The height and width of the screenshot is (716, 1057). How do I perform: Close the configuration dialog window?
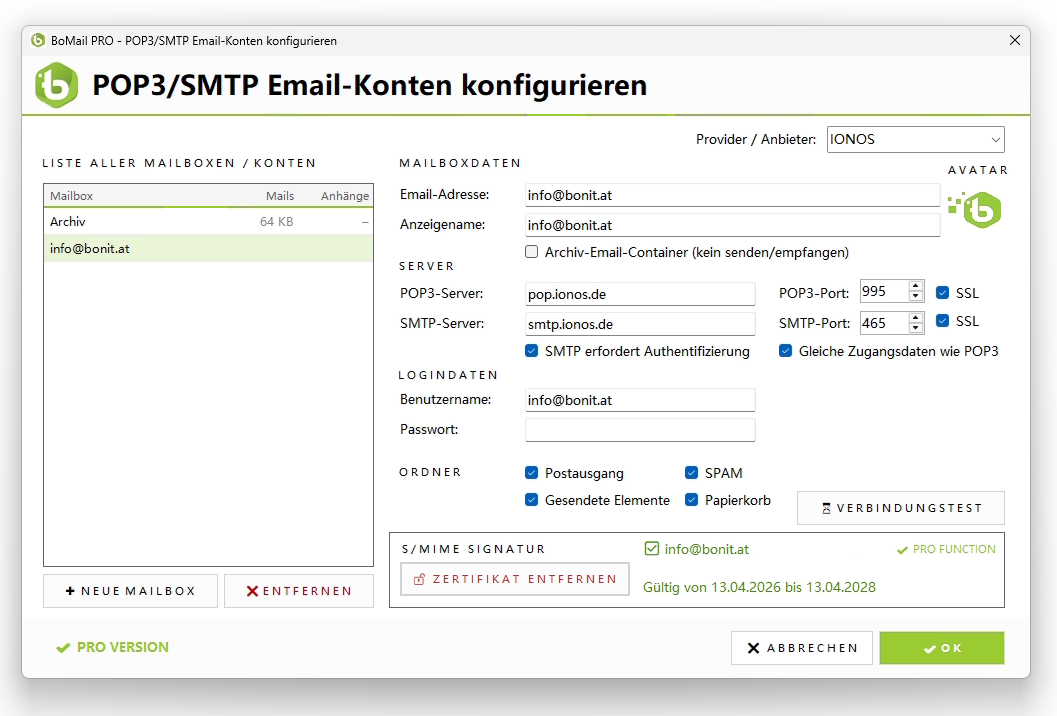1015,40
